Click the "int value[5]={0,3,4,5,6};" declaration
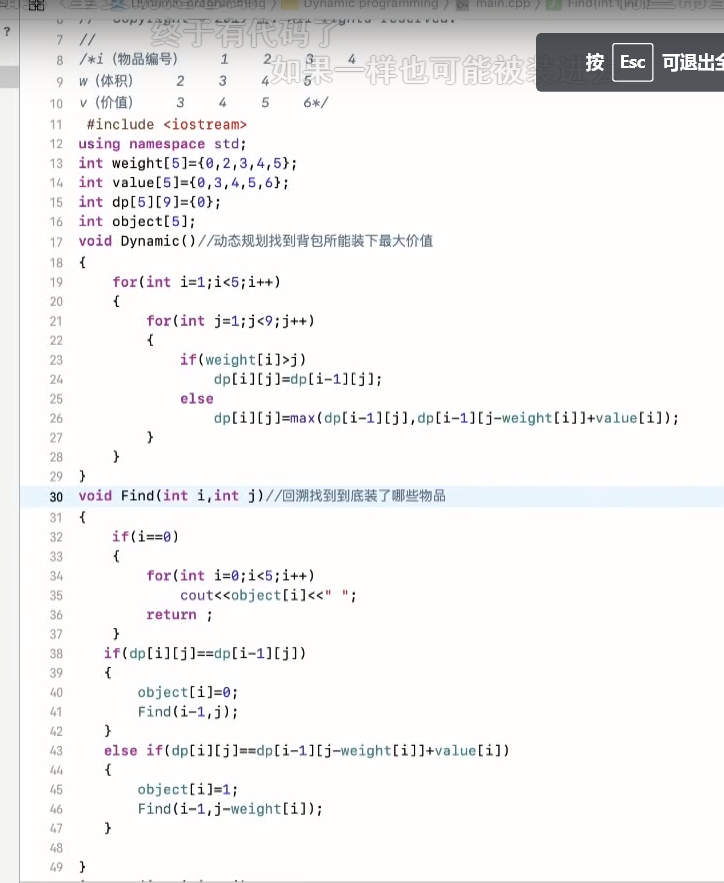This screenshot has height=883, width=724. pyautogui.click(x=184, y=183)
